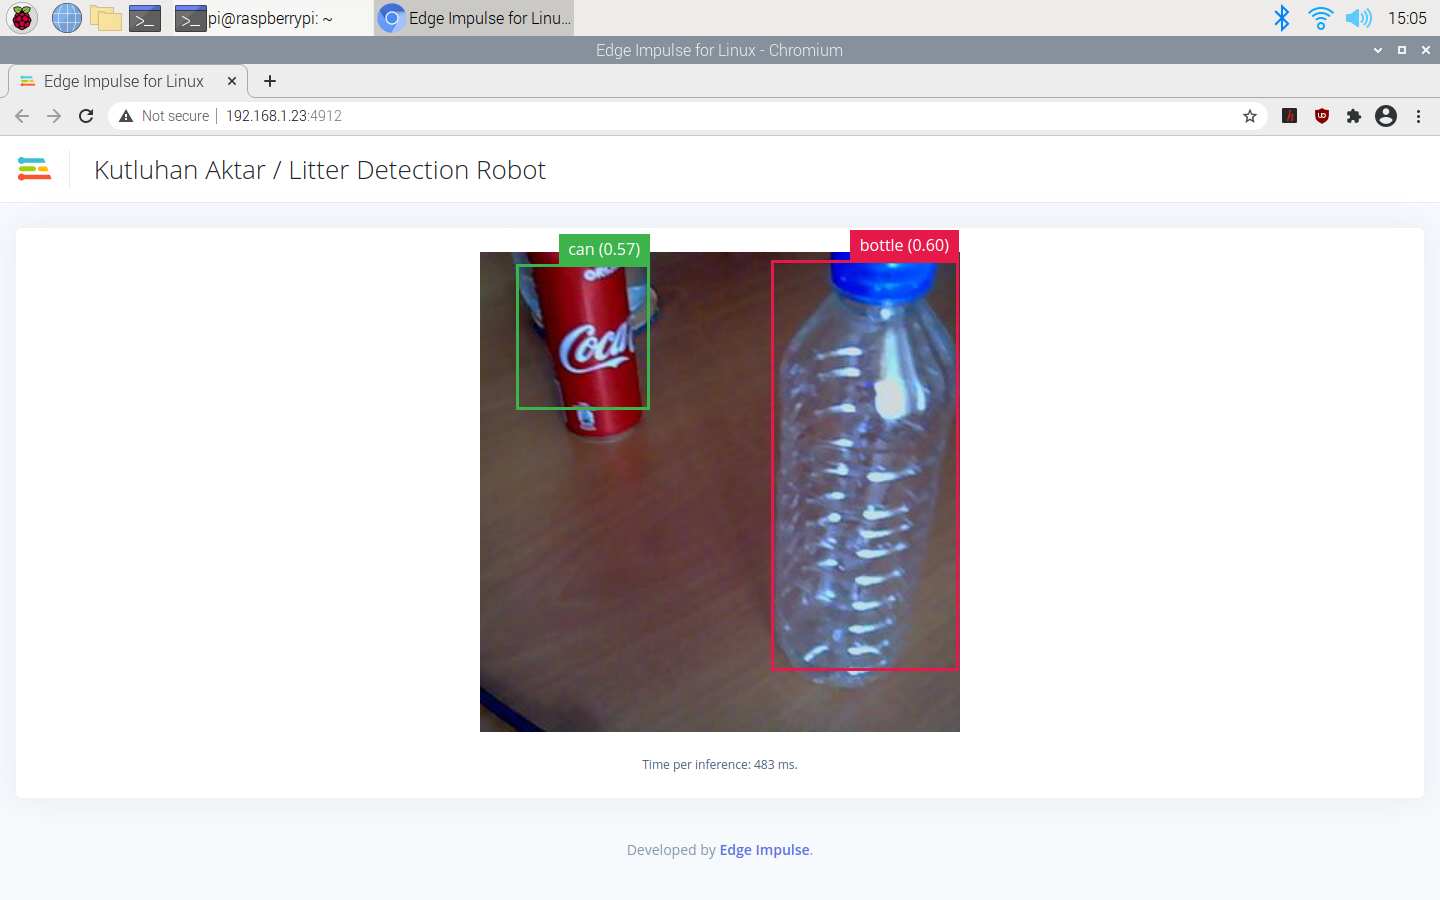This screenshot has width=1440, height=900.
Task: Switch to Edge Impulse for Linux Chromium in the taskbar
Action: 474,18
